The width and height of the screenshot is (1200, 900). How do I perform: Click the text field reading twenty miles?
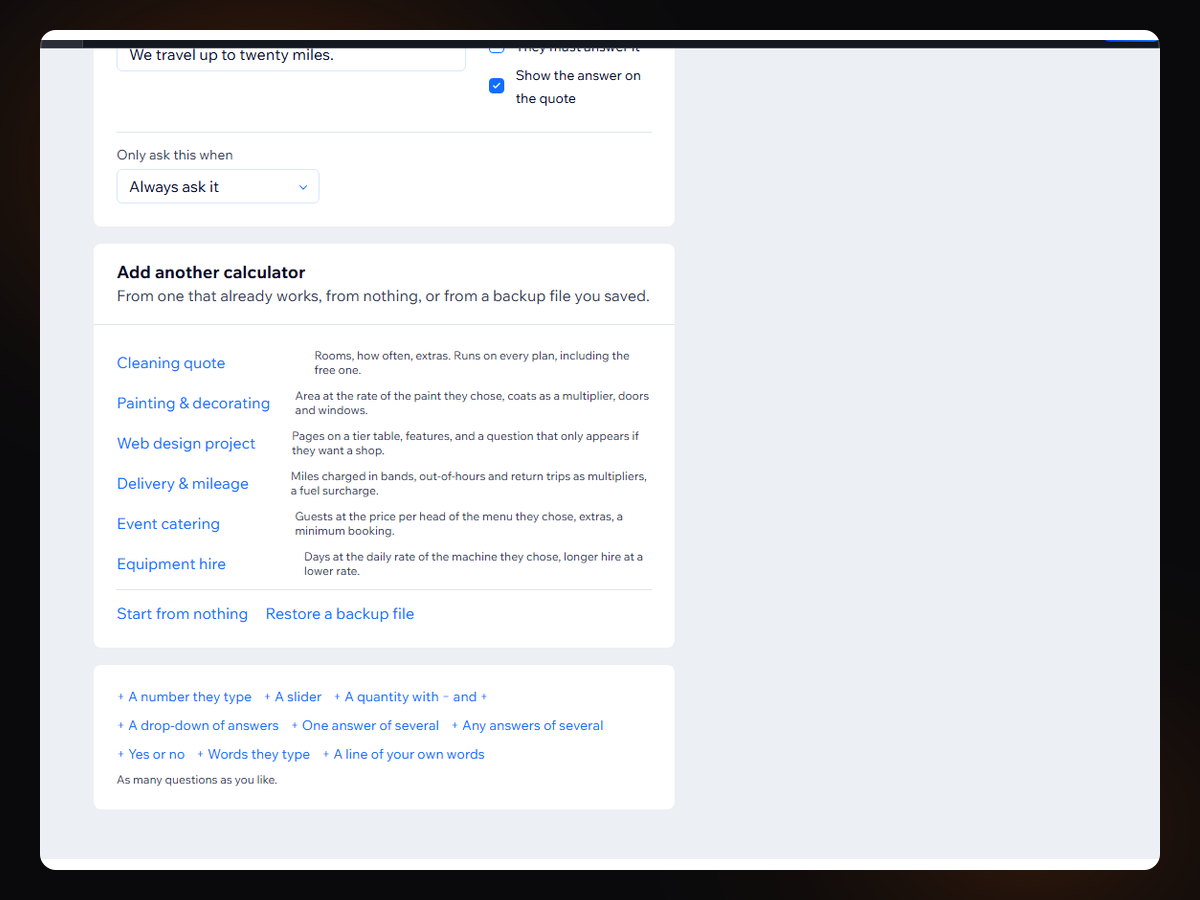[291, 58]
